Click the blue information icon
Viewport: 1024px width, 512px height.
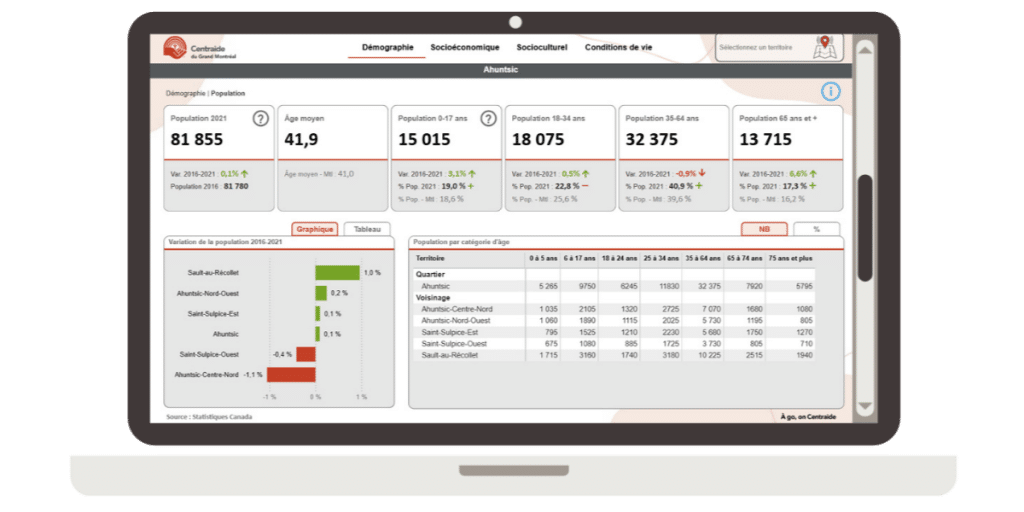[x=831, y=92]
